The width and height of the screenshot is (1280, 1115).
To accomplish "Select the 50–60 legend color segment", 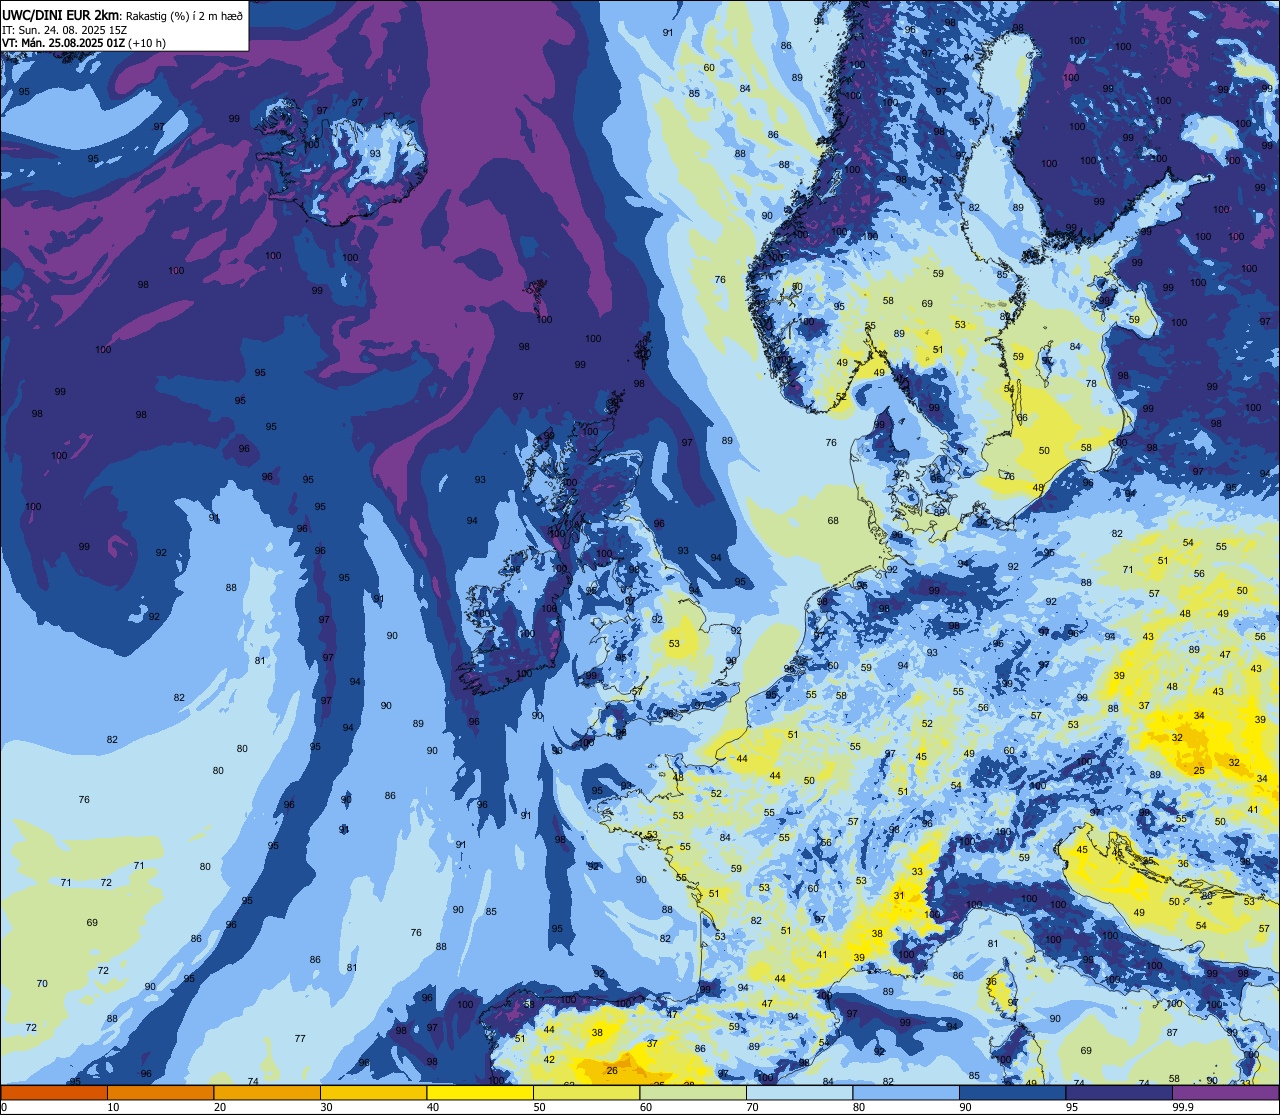I will coord(586,1092).
